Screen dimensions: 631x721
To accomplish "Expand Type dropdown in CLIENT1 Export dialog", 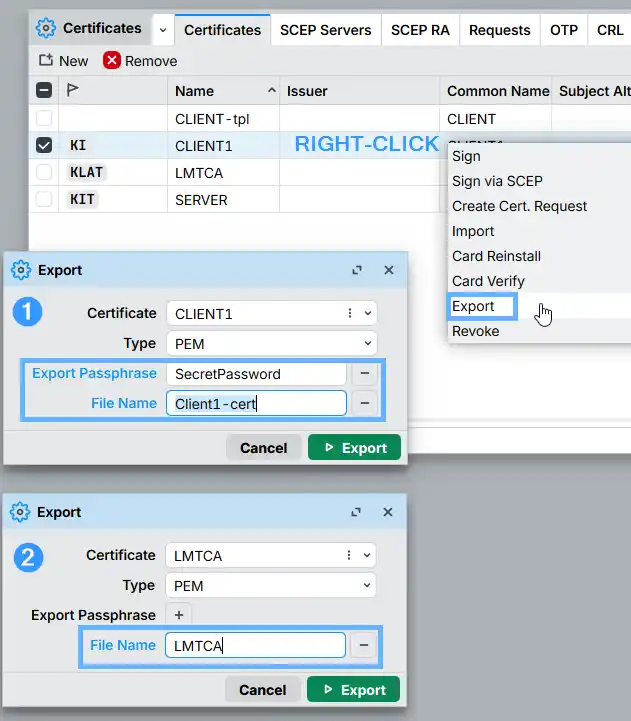I will (368, 343).
